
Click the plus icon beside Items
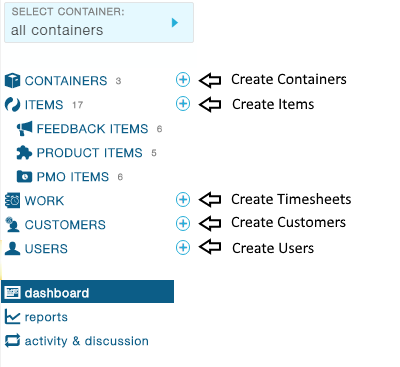click(x=183, y=104)
